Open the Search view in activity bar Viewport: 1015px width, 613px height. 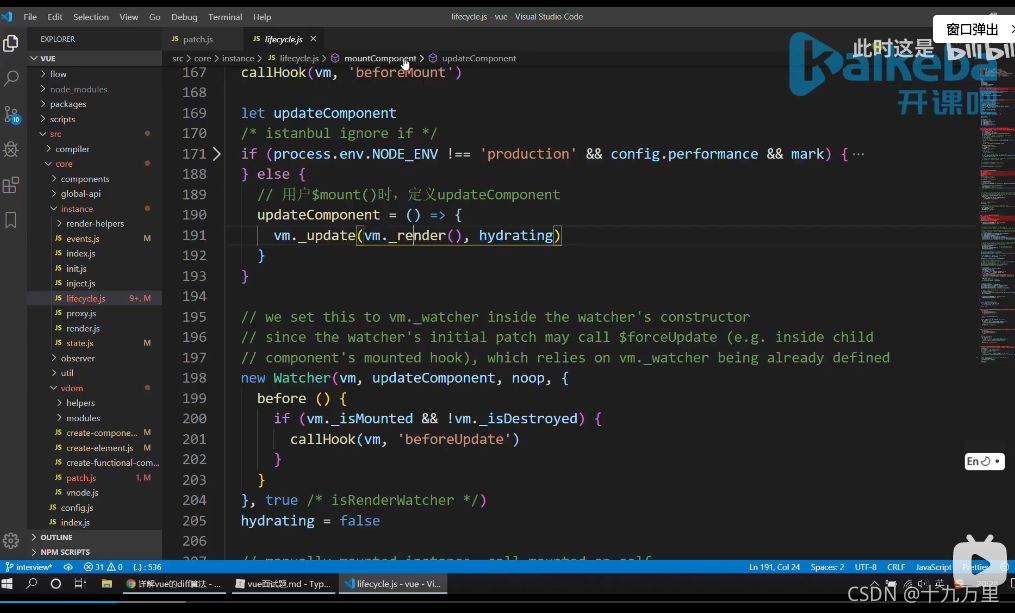click(x=11, y=79)
